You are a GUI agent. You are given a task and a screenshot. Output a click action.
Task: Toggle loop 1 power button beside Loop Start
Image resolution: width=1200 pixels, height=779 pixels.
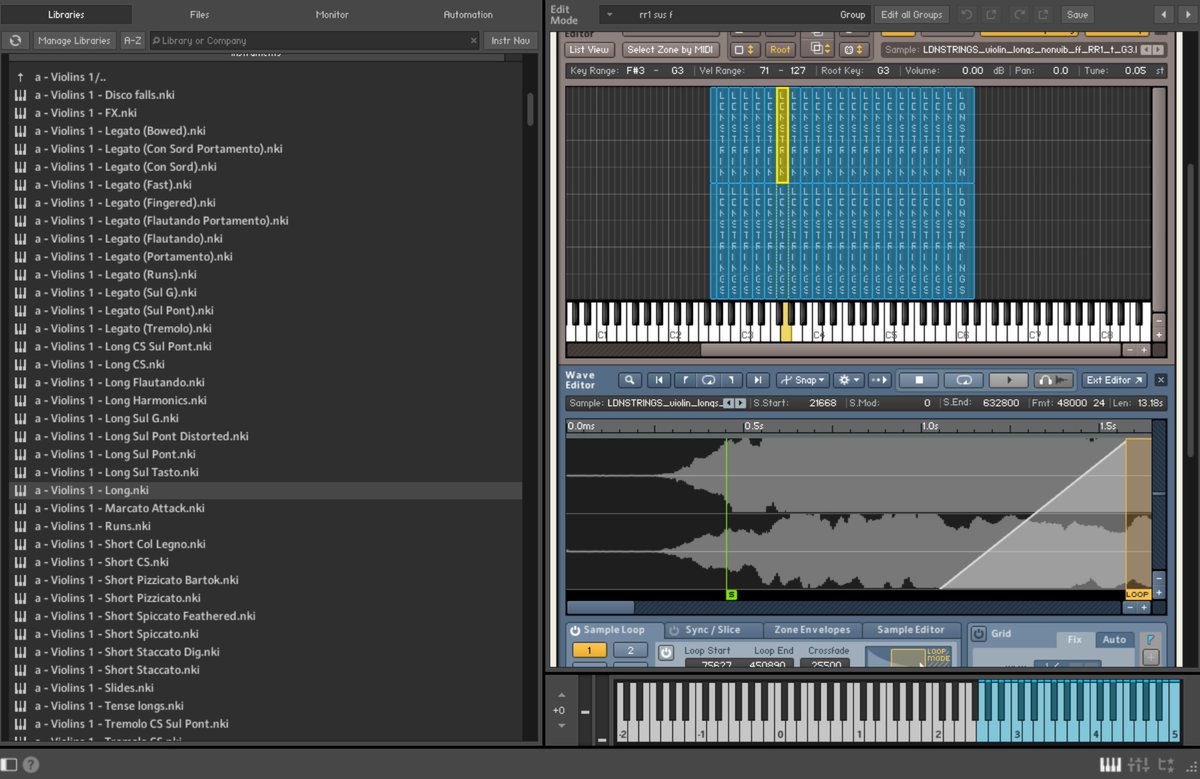tap(666, 653)
